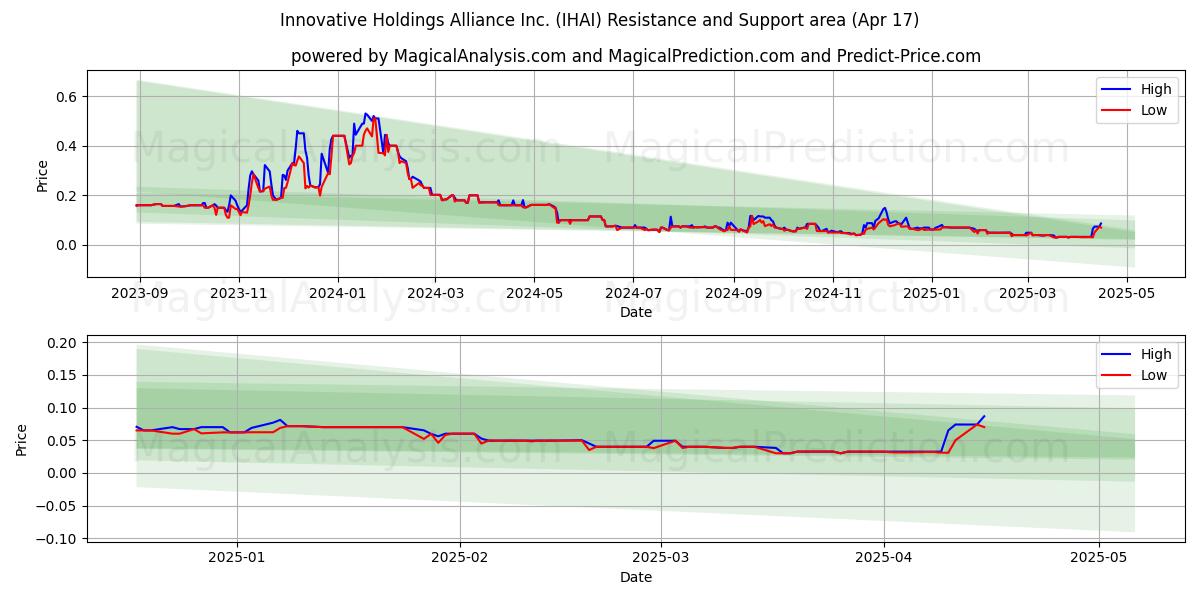
Task: Click the 'Date' label under the bottom chart
Action: point(636,577)
